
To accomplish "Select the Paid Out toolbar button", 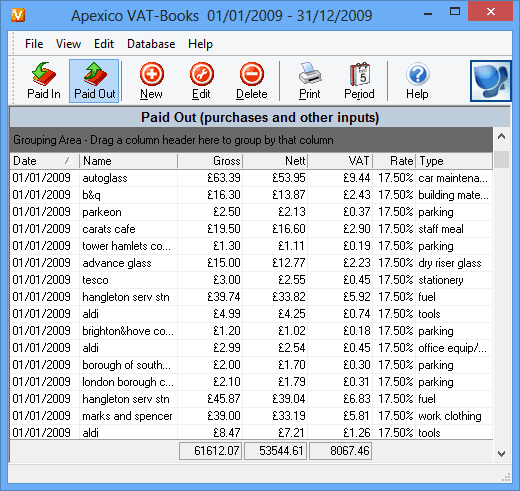I will 94,81.
